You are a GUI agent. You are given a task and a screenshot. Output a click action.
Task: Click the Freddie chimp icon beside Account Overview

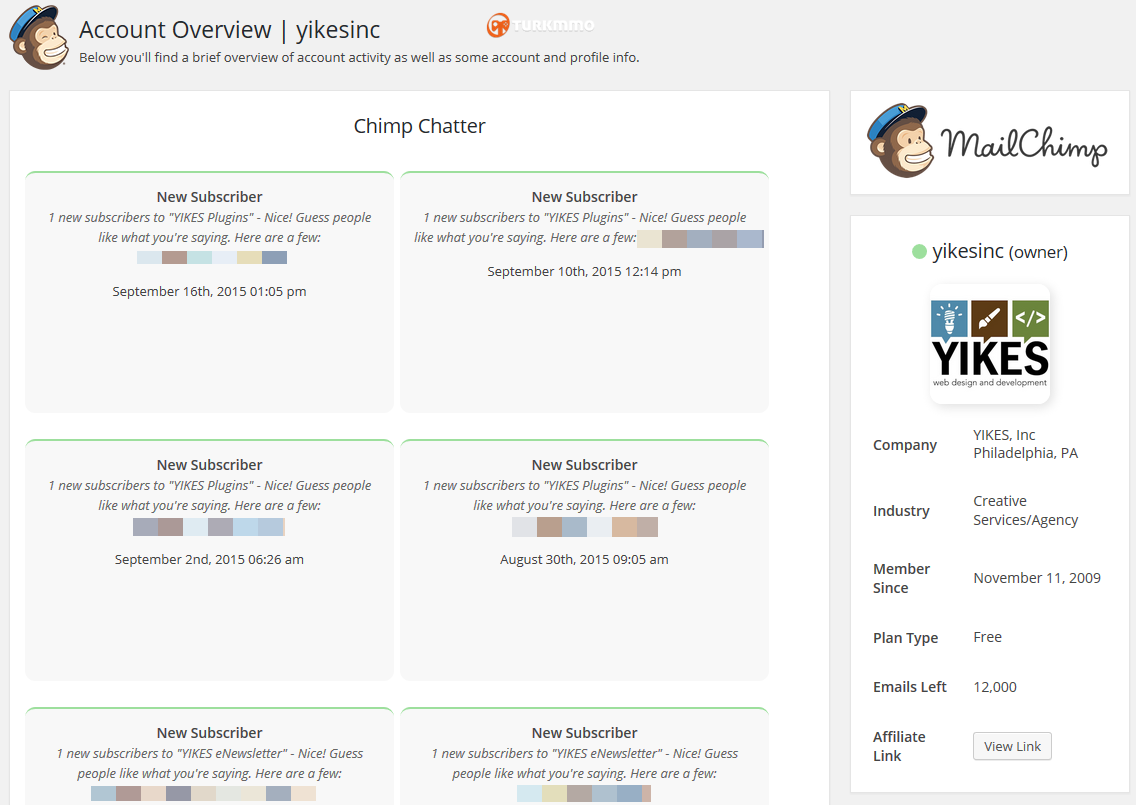click(x=39, y=37)
